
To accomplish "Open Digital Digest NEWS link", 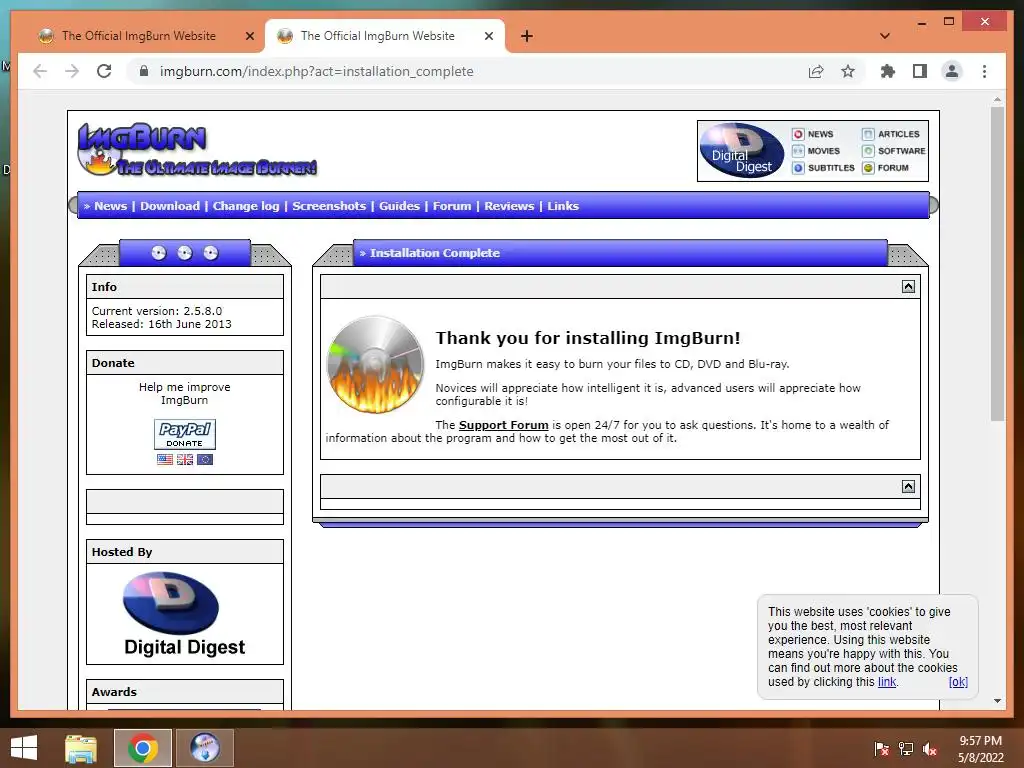I will tap(813, 134).
